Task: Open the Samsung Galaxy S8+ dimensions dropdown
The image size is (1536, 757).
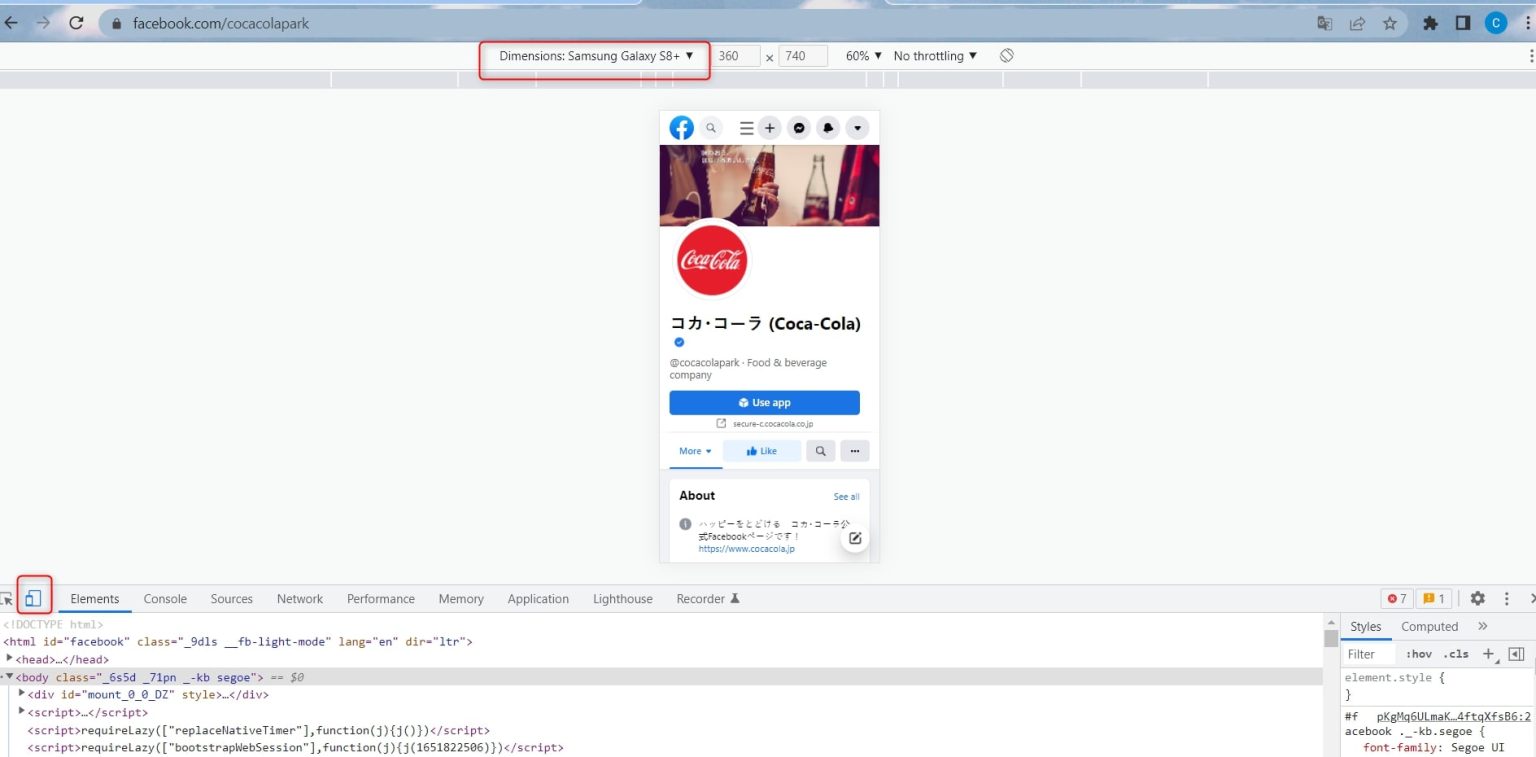Action: (593, 56)
